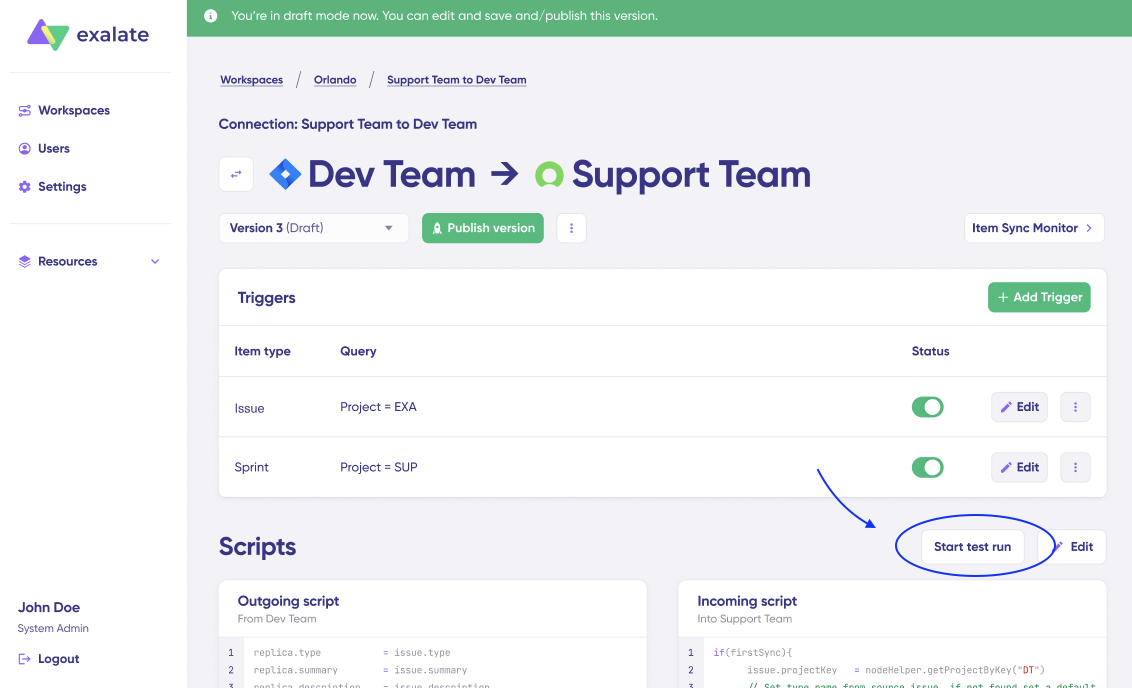
Task: Click the Jira diamond icon next to Dev Team
Action: 285,174
